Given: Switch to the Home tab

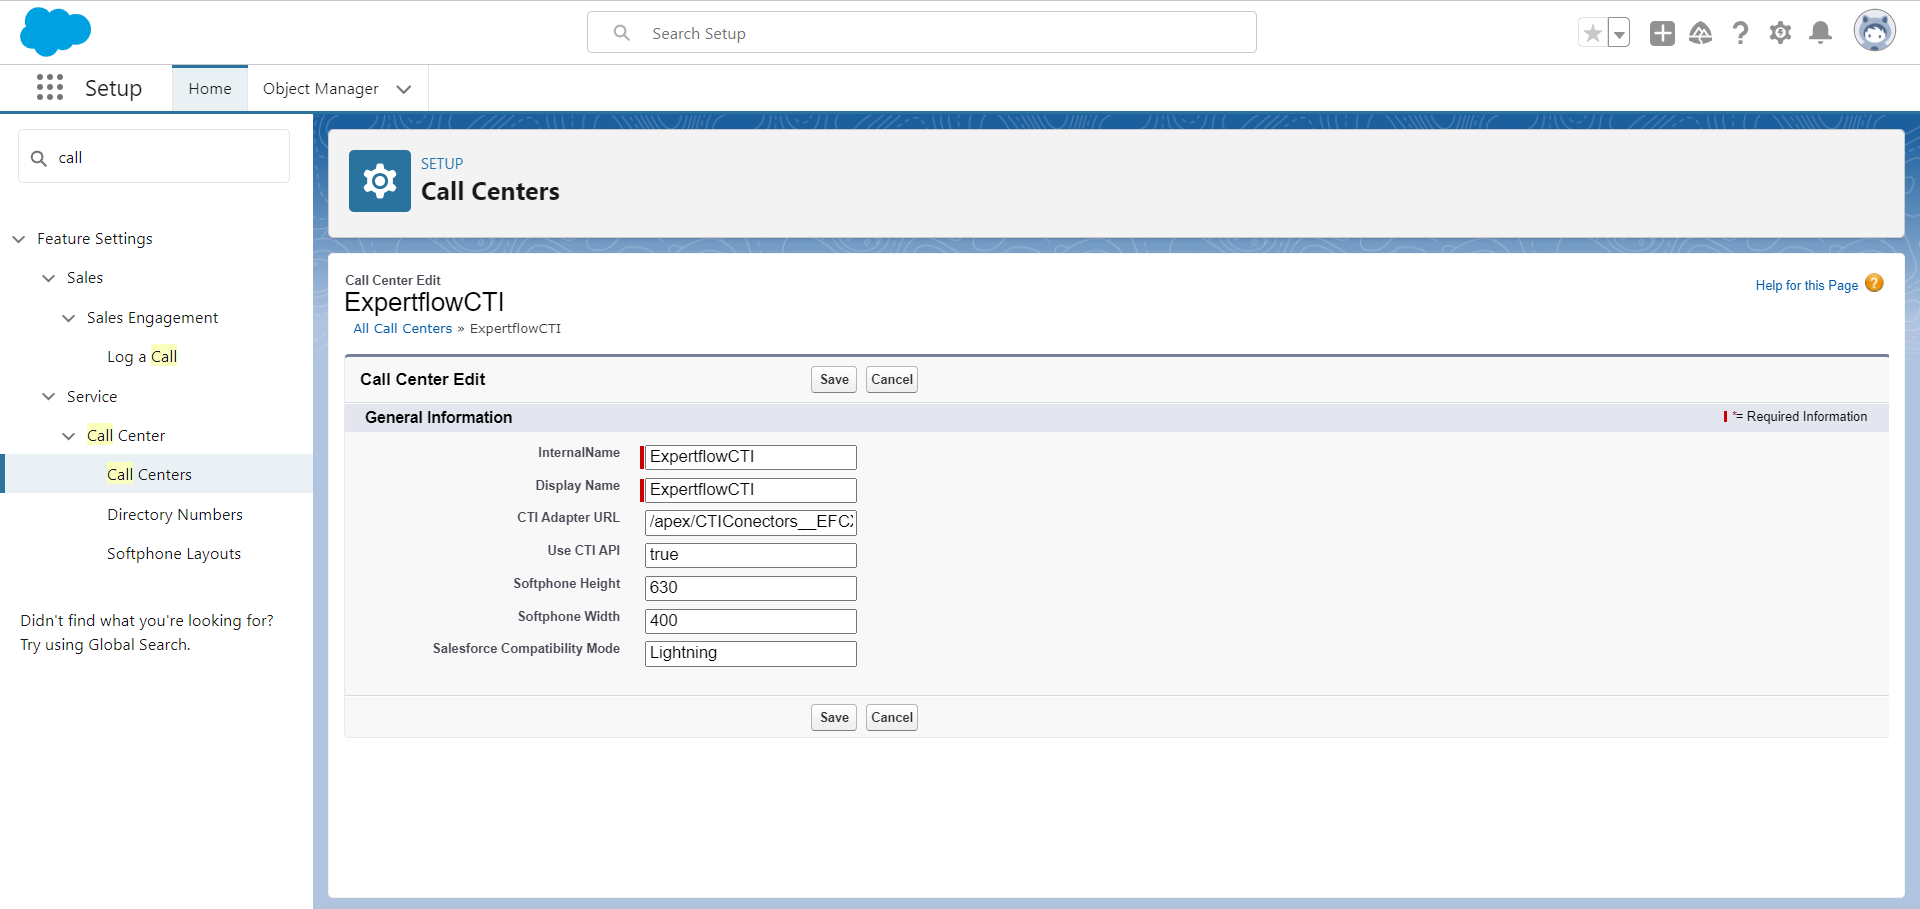Looking at the screenshot, I should pos(210,89).
